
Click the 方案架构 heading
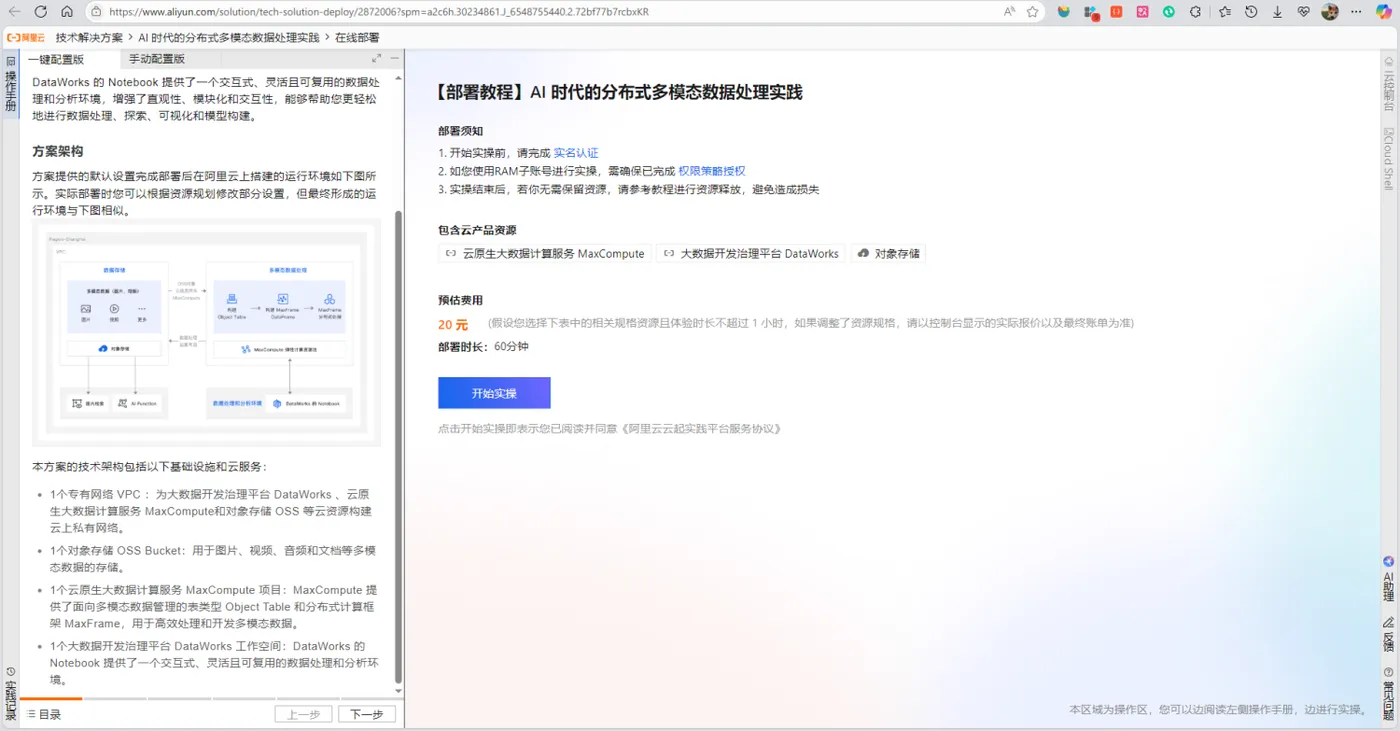(x=58, y=151)
